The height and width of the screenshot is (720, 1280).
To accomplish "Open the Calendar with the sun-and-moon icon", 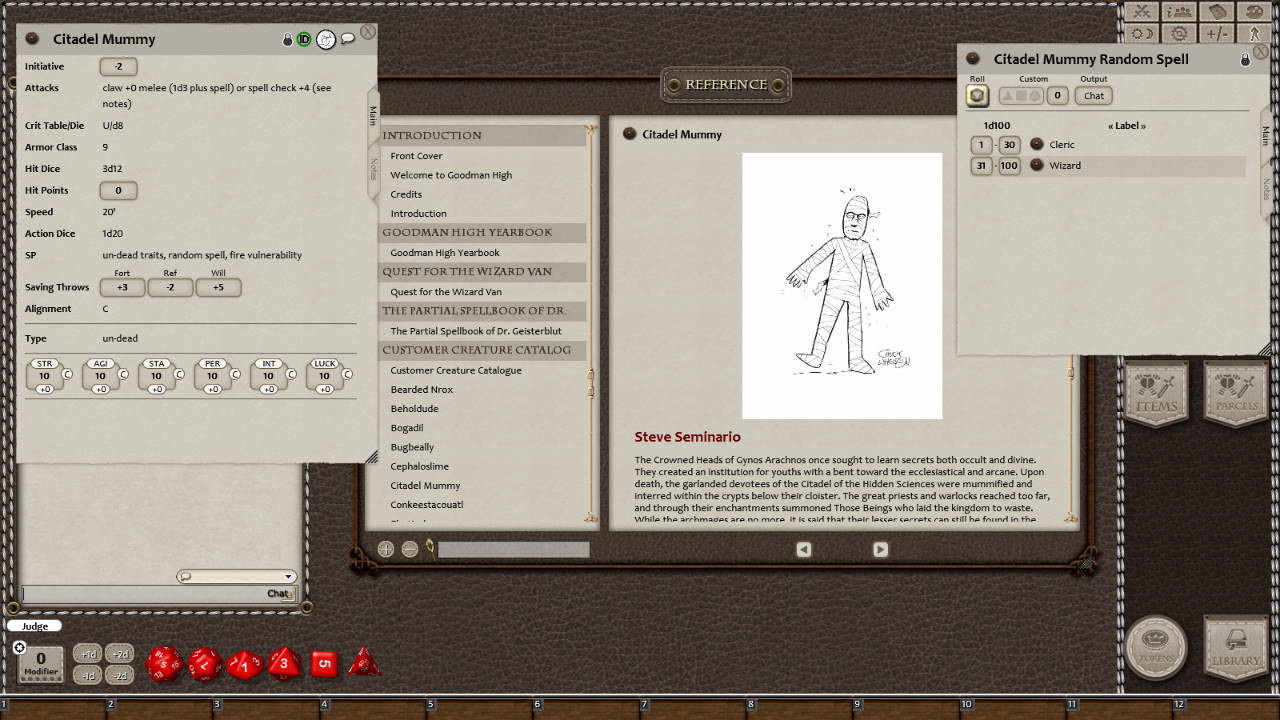I will tap(1140, 33).
